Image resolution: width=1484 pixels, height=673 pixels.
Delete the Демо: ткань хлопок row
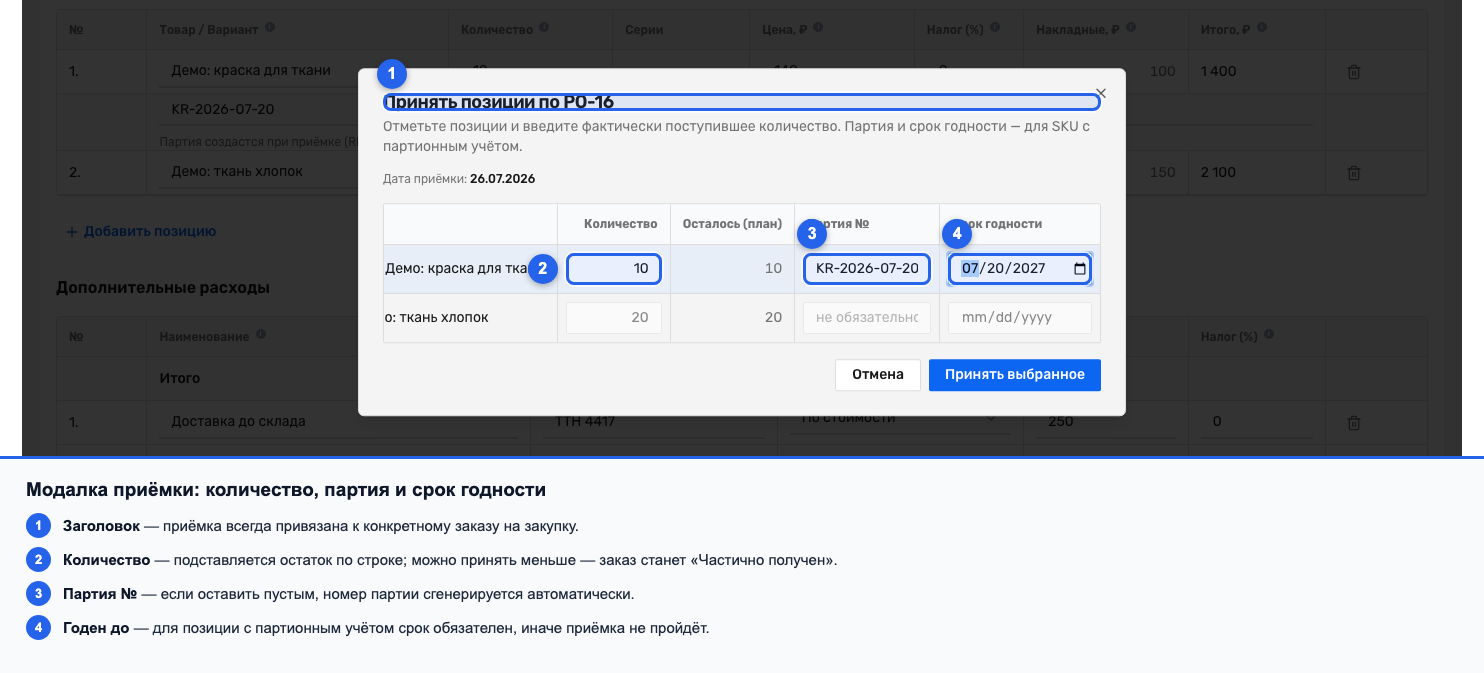[x=1353, y=172]
